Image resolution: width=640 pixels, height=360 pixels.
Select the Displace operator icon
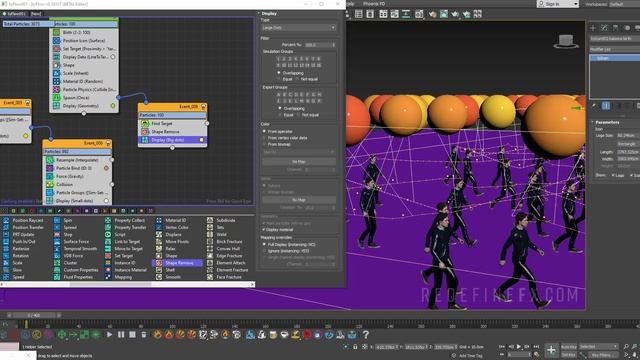[x=159, y=235]
